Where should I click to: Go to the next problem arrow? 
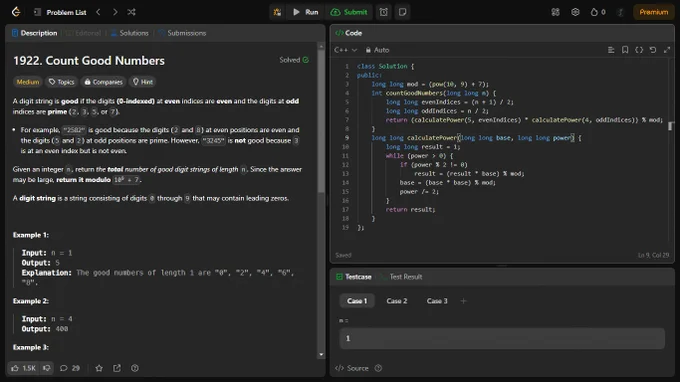tap(115, 12)
